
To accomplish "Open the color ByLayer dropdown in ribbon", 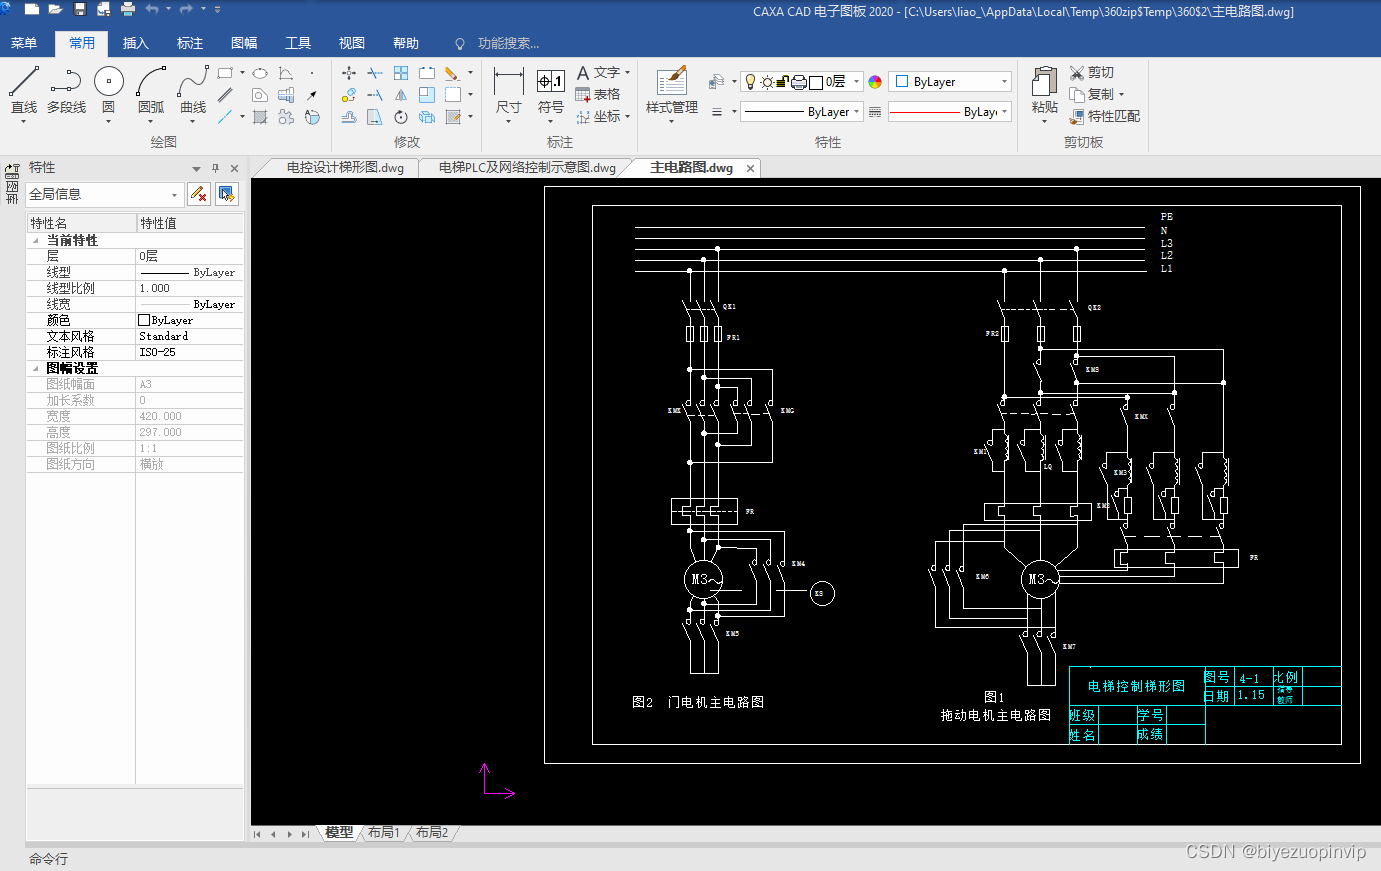I will [950, 82].
